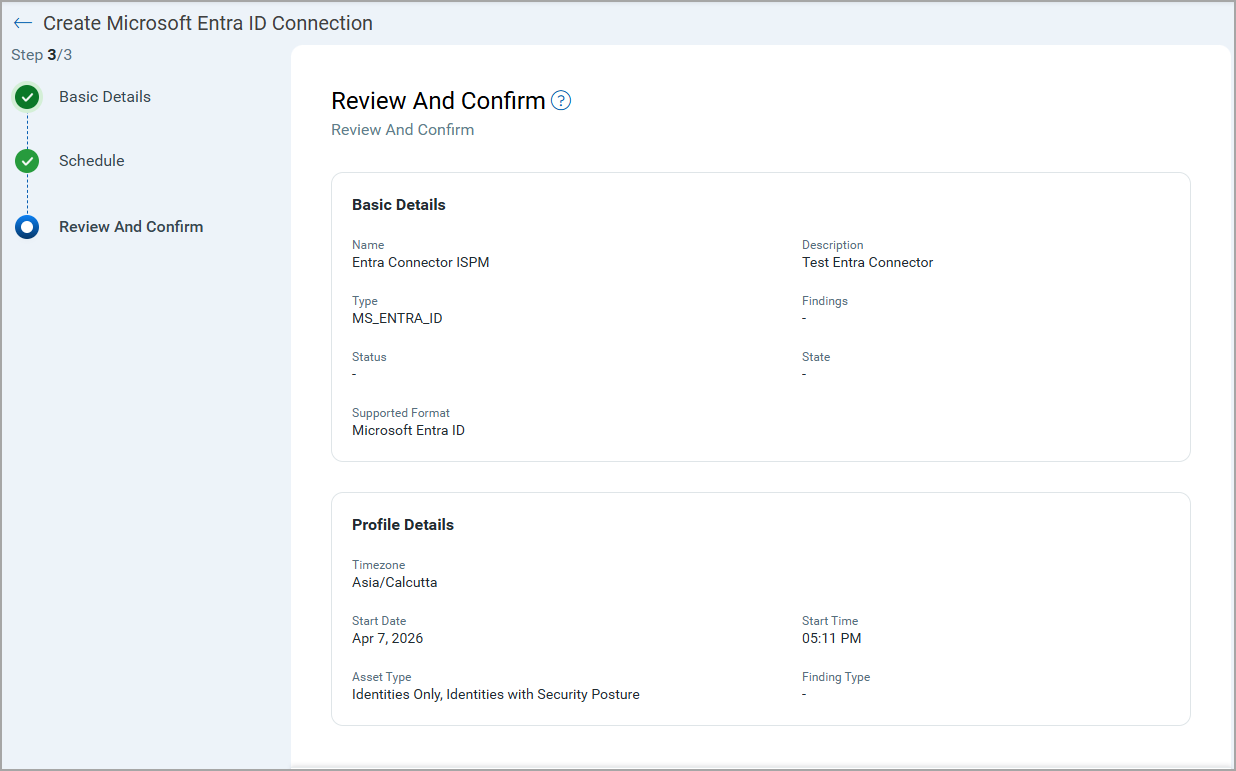The image size is (1236, 771).
Task: Click the gray Review And Confirm subtitle
Action: (403, 130)
